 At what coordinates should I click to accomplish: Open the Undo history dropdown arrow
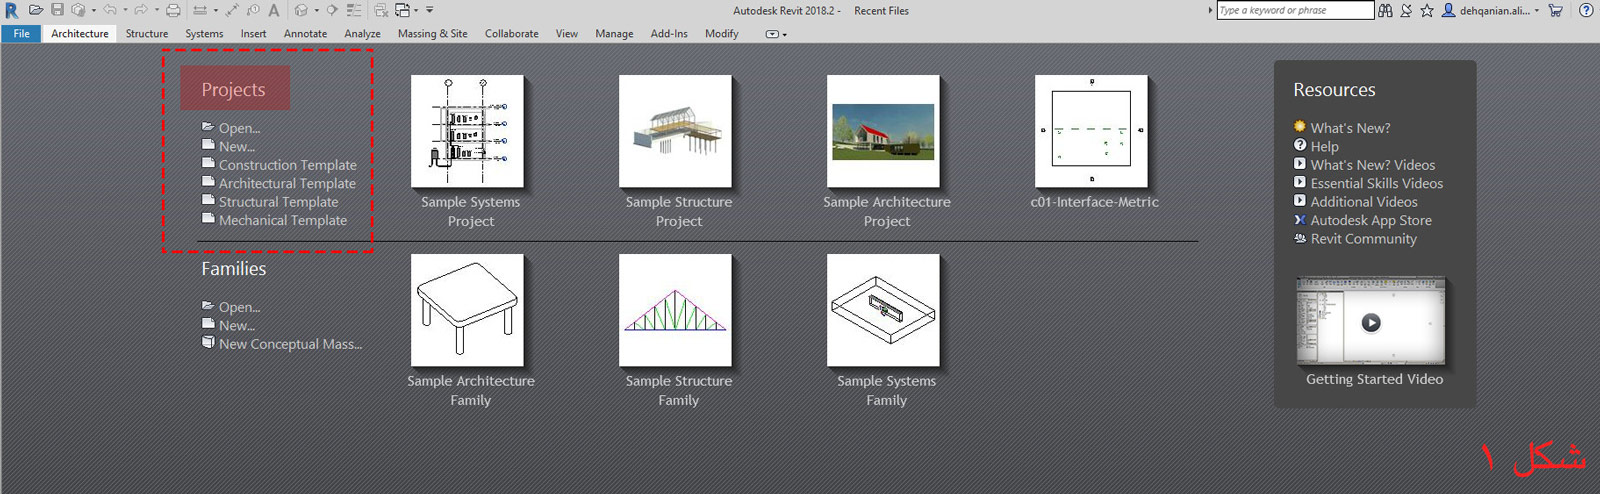pos(125,11)
